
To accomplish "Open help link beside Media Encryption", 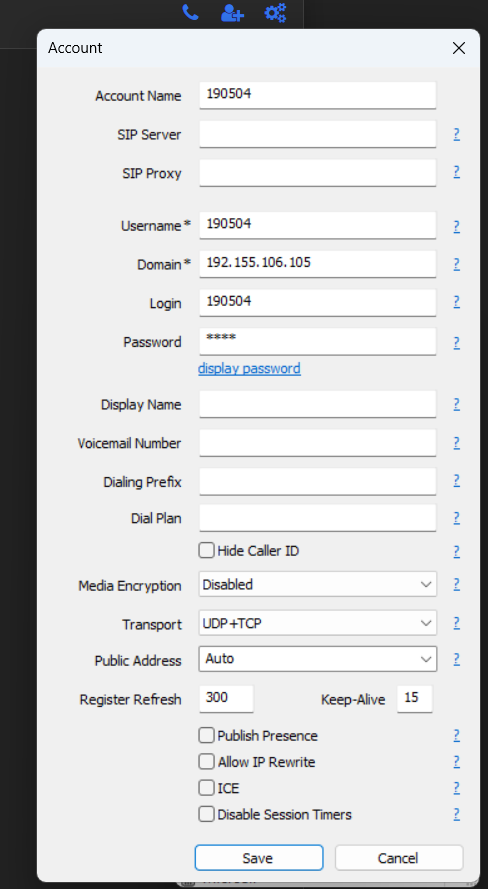I will [456, 585].
